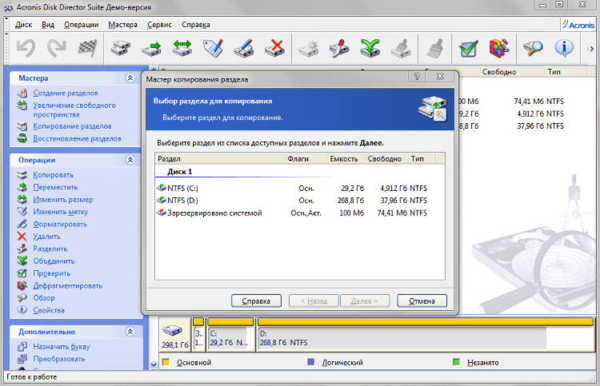The height and width of the screenshot is (386, 600).
Task: Click Дефрагментировать operation link
Action: click(x=67, y=285)
